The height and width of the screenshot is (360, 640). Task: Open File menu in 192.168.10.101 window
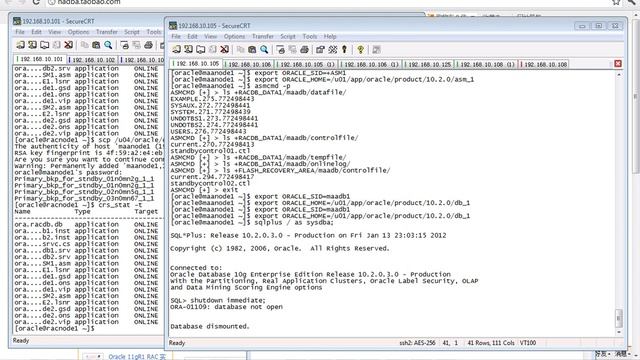pyautogui.click(x=20, y=32)
